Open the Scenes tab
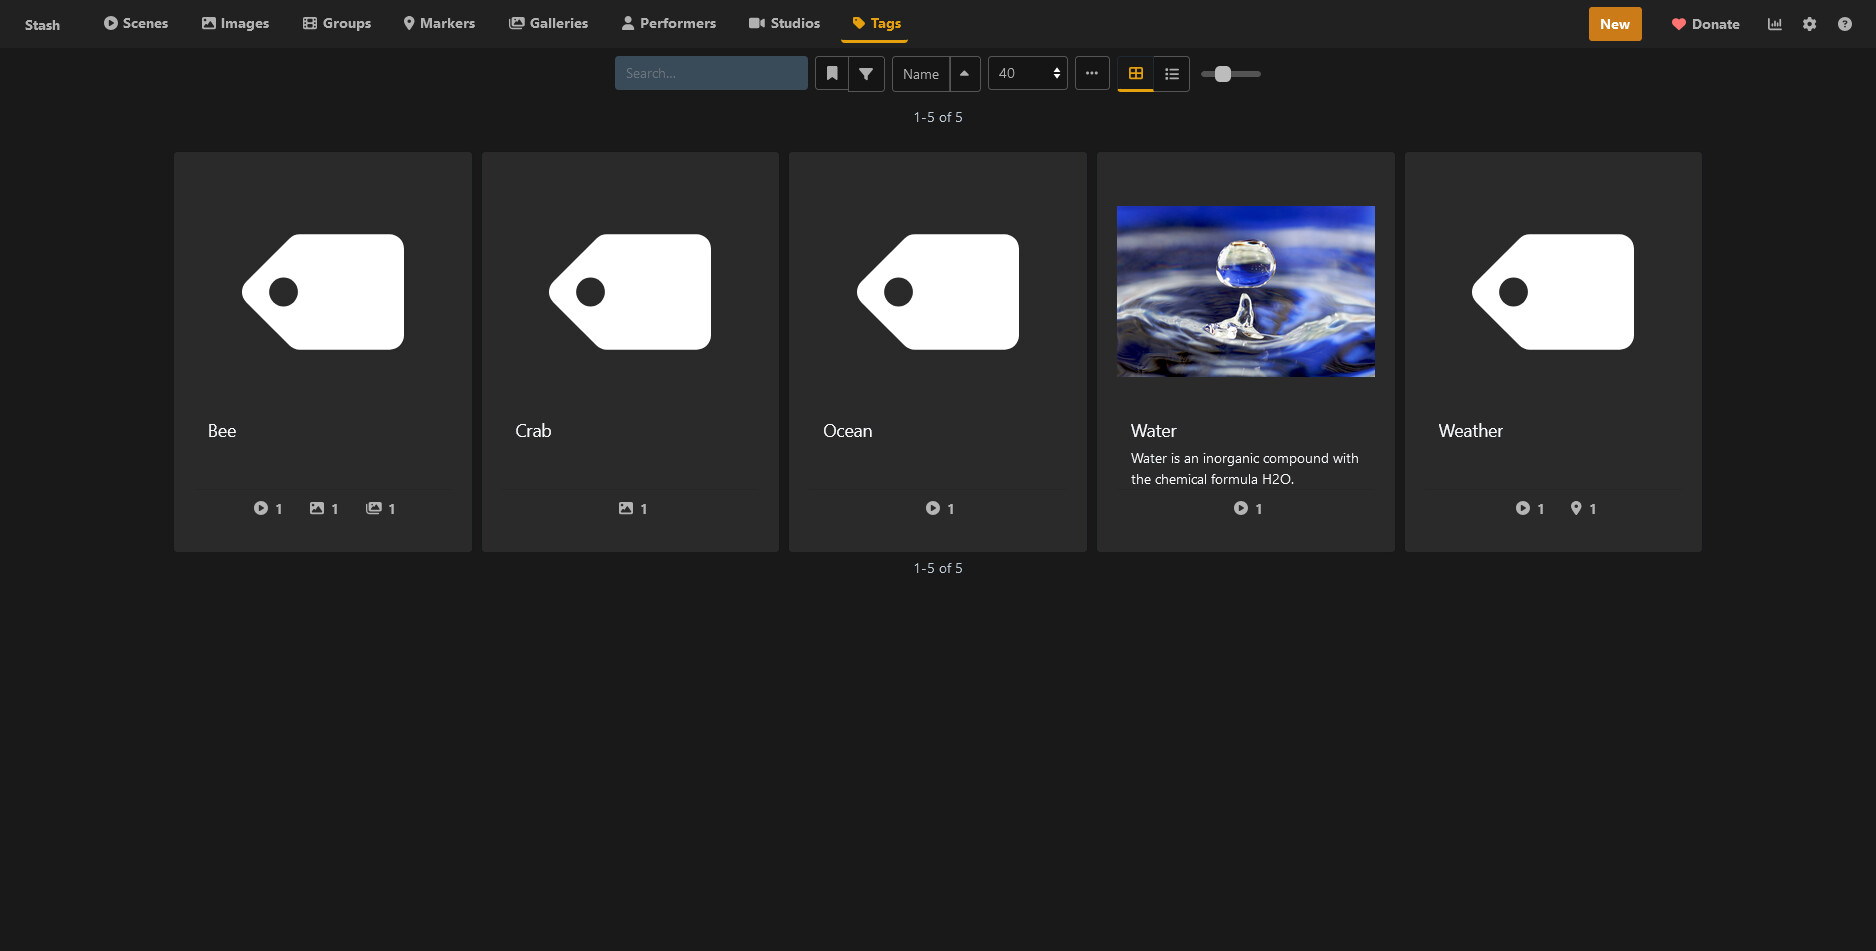The image size is (1876, 951). (136, 23)
